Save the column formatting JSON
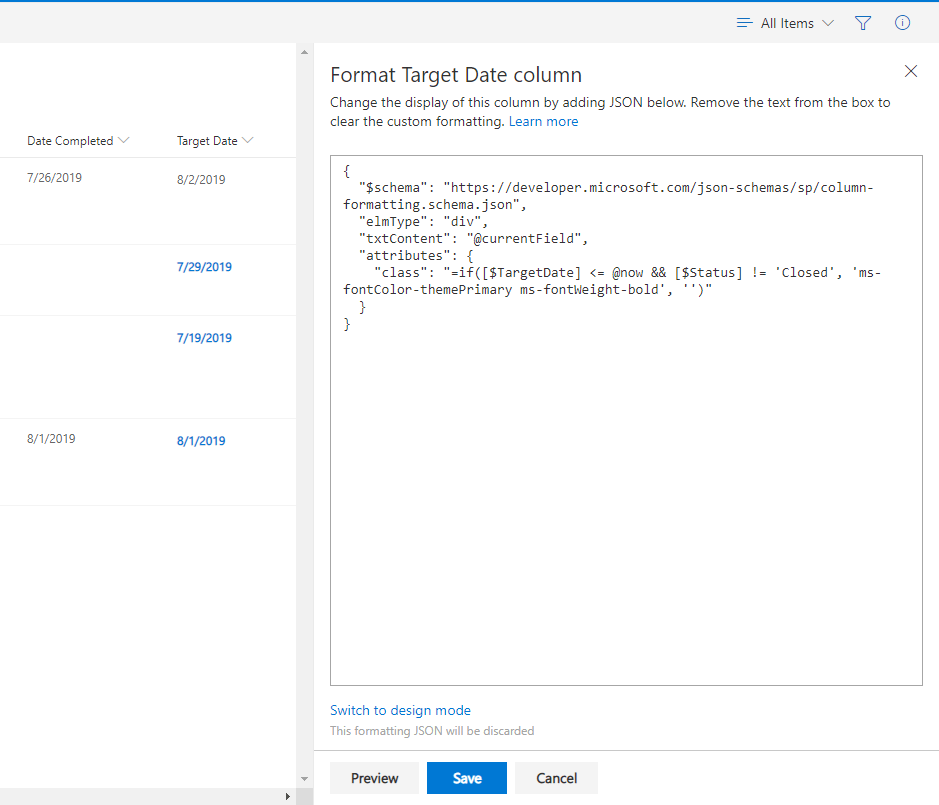Image resolution: width=939 pixels, height=805 pixels. coord(466,778)
